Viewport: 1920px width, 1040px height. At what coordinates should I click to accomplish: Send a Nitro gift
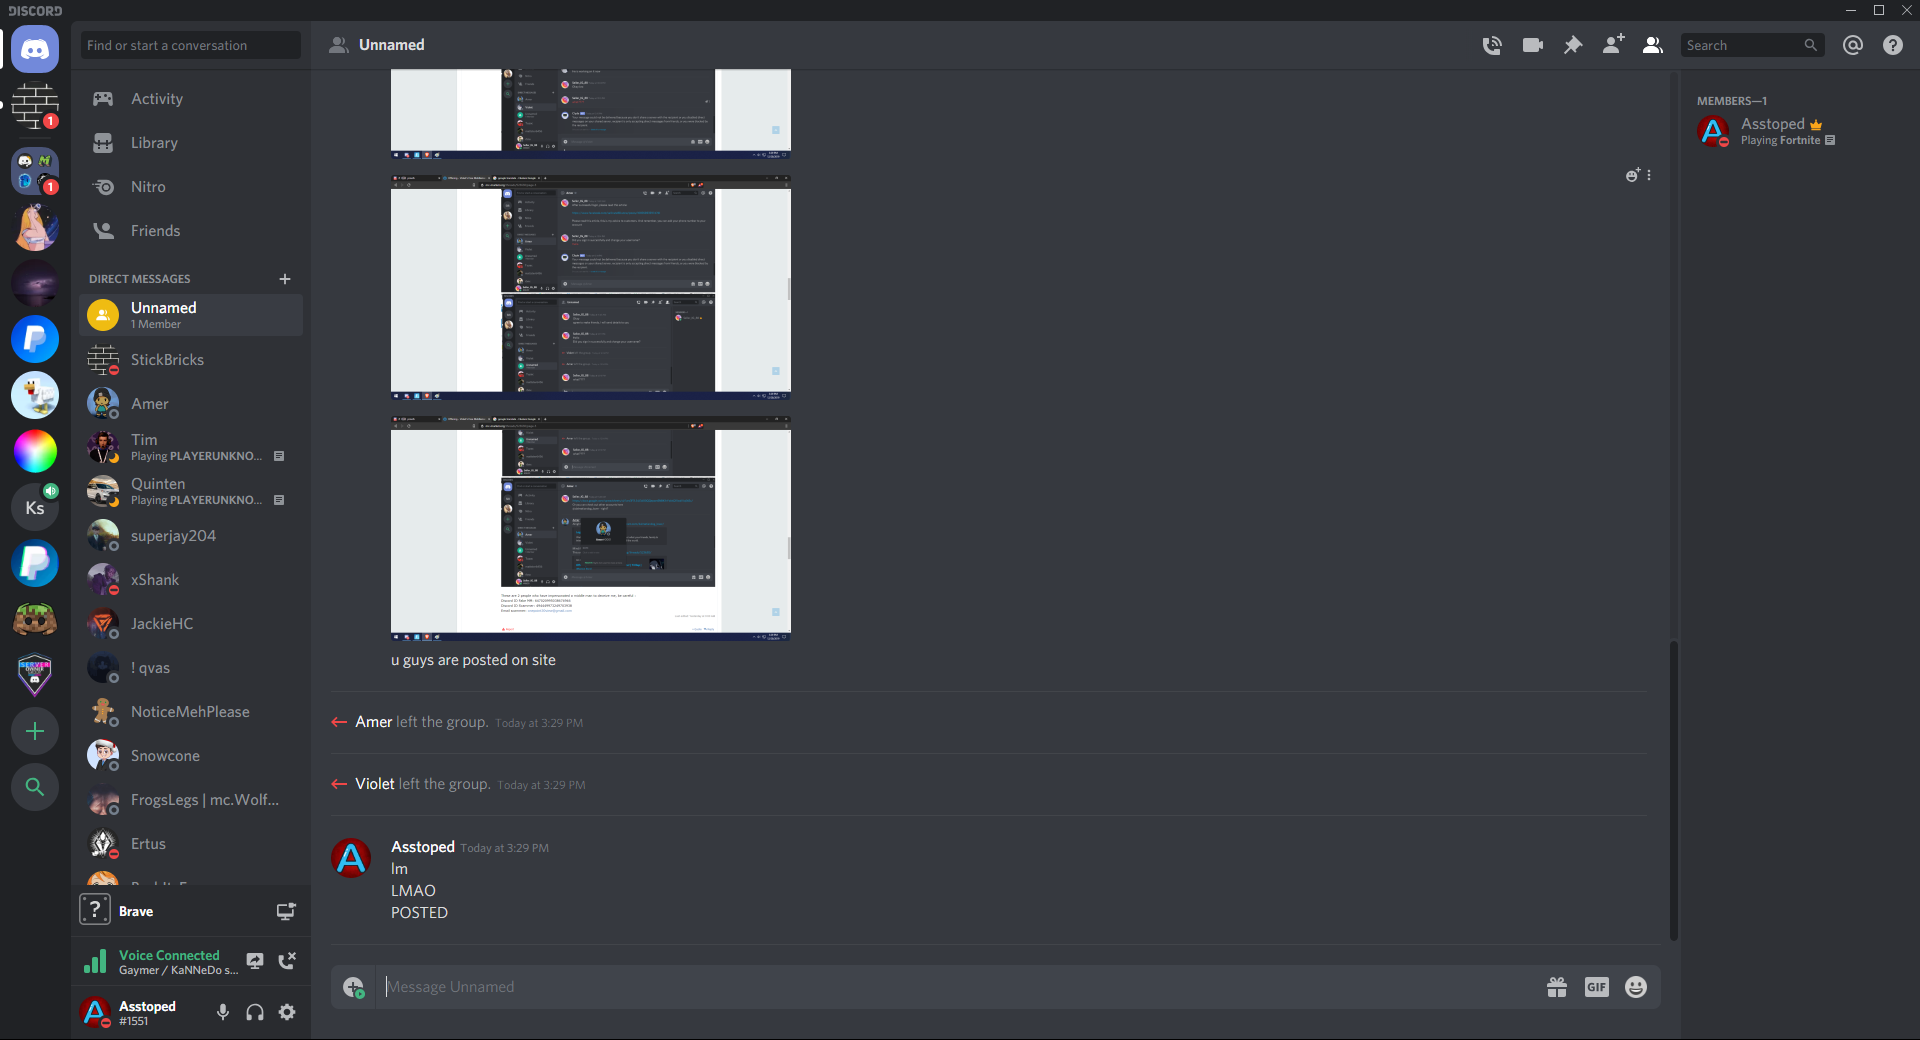click(1557, 987)
